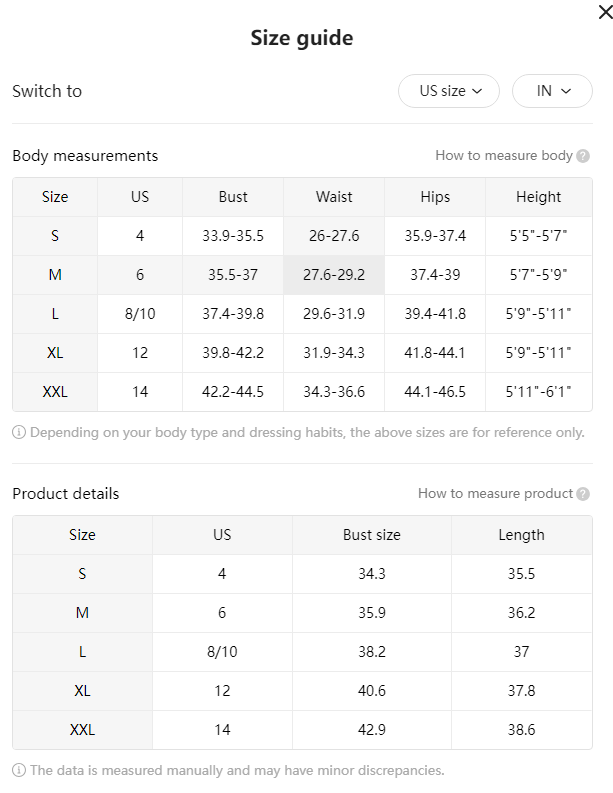Click the Bust size column header
Image resolution: width=613 pixels, height=793 pixels.
372,535
